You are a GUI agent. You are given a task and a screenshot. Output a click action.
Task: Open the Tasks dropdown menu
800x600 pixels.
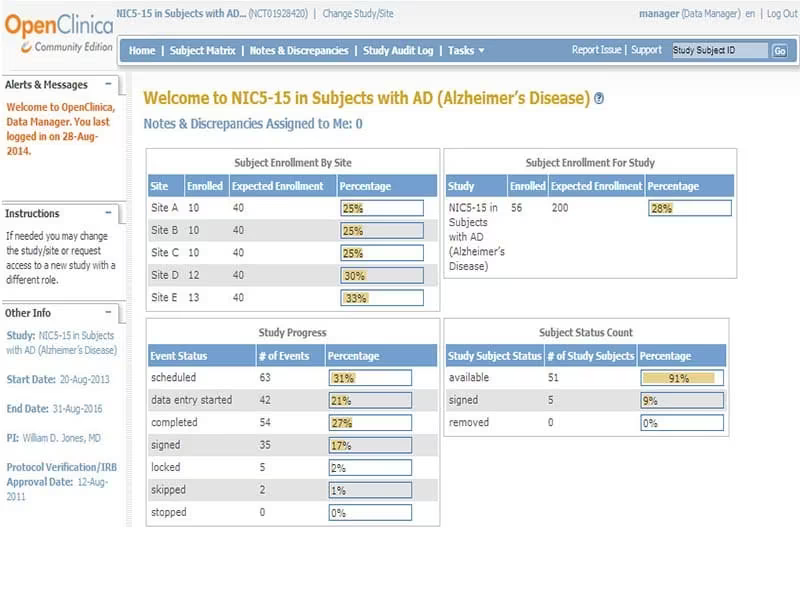click(466, 51)
